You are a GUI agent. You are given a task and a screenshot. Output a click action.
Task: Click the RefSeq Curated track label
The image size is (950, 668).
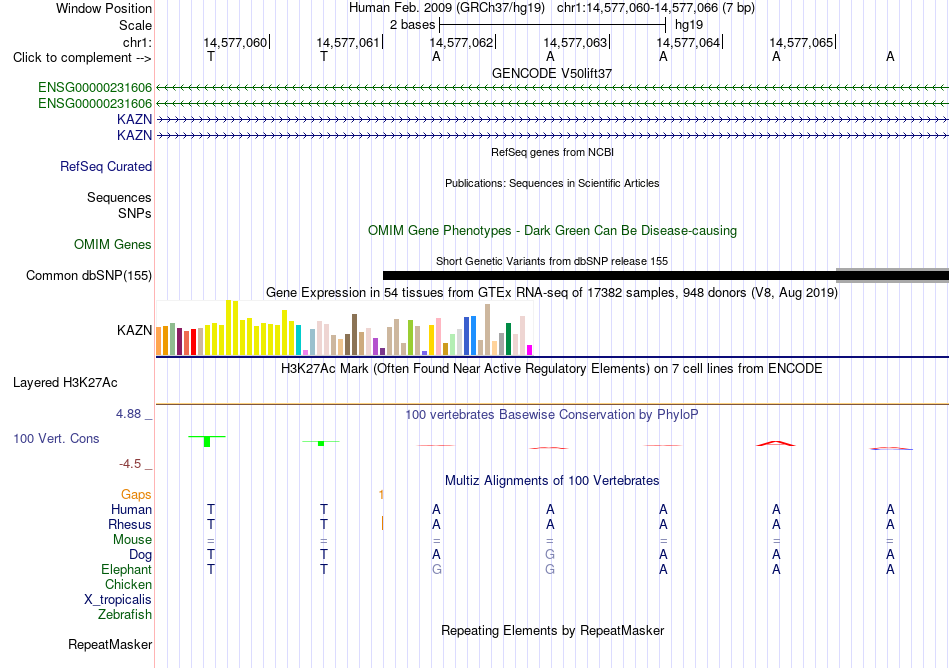(x=106, y=167)
